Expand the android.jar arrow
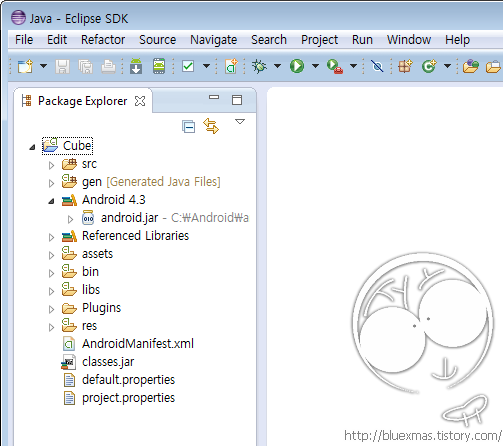The image size is (503, 446). pyautogui.click(x=70, y=219)
